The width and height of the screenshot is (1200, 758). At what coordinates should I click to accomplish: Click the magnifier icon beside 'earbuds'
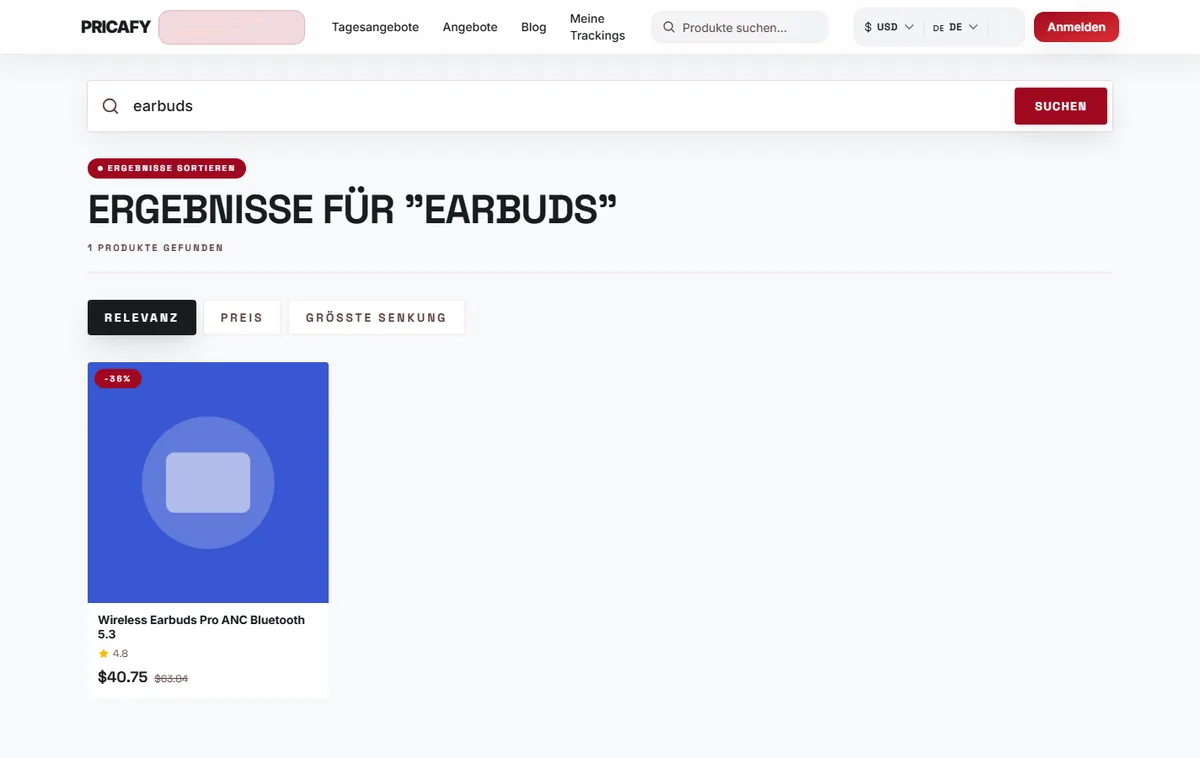tap(111, 106)
